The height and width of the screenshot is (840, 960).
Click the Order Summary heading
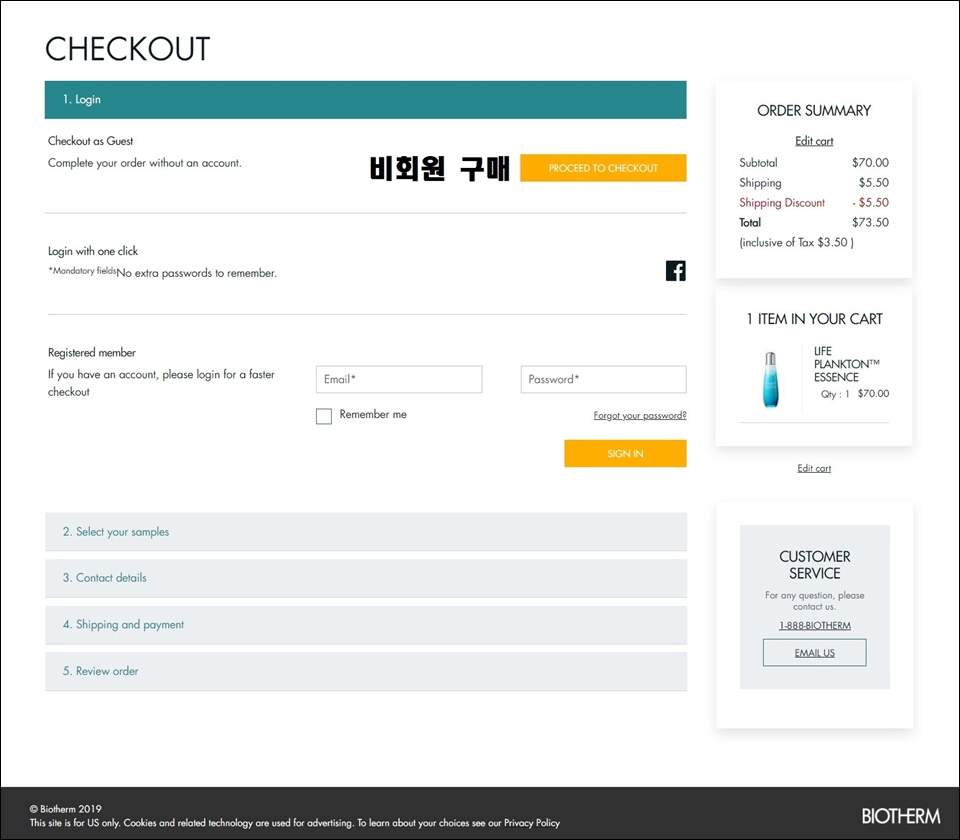click(x=814, y=110)
